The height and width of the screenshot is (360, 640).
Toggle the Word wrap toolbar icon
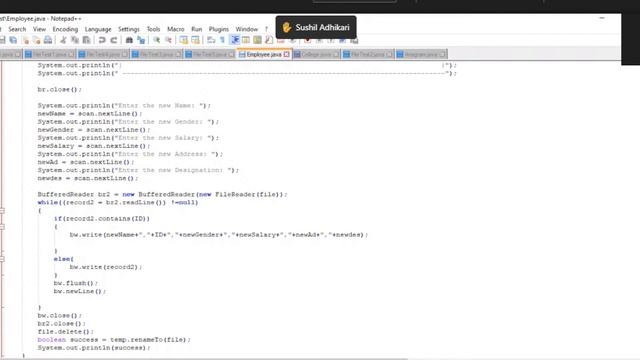211,40
